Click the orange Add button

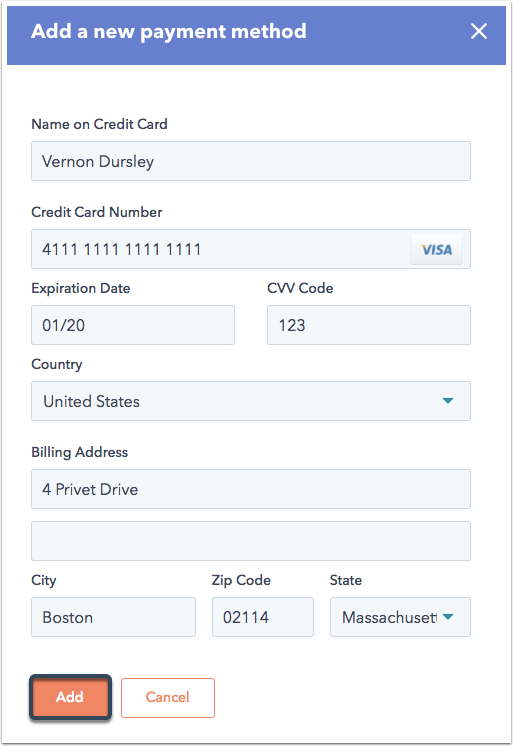pyautogui.click(x=70, y=697)
